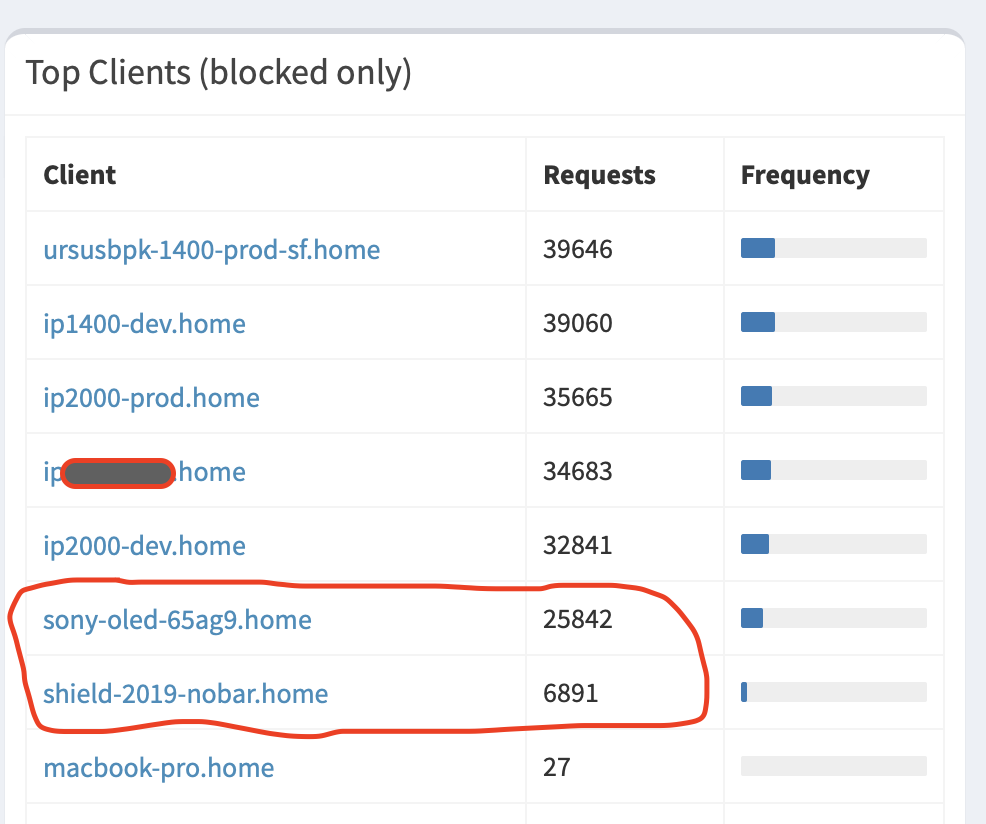The image size is (986, 824).
Task: Click the frequency bar for shield-2019-nobar.home
Action: [833, 692]
